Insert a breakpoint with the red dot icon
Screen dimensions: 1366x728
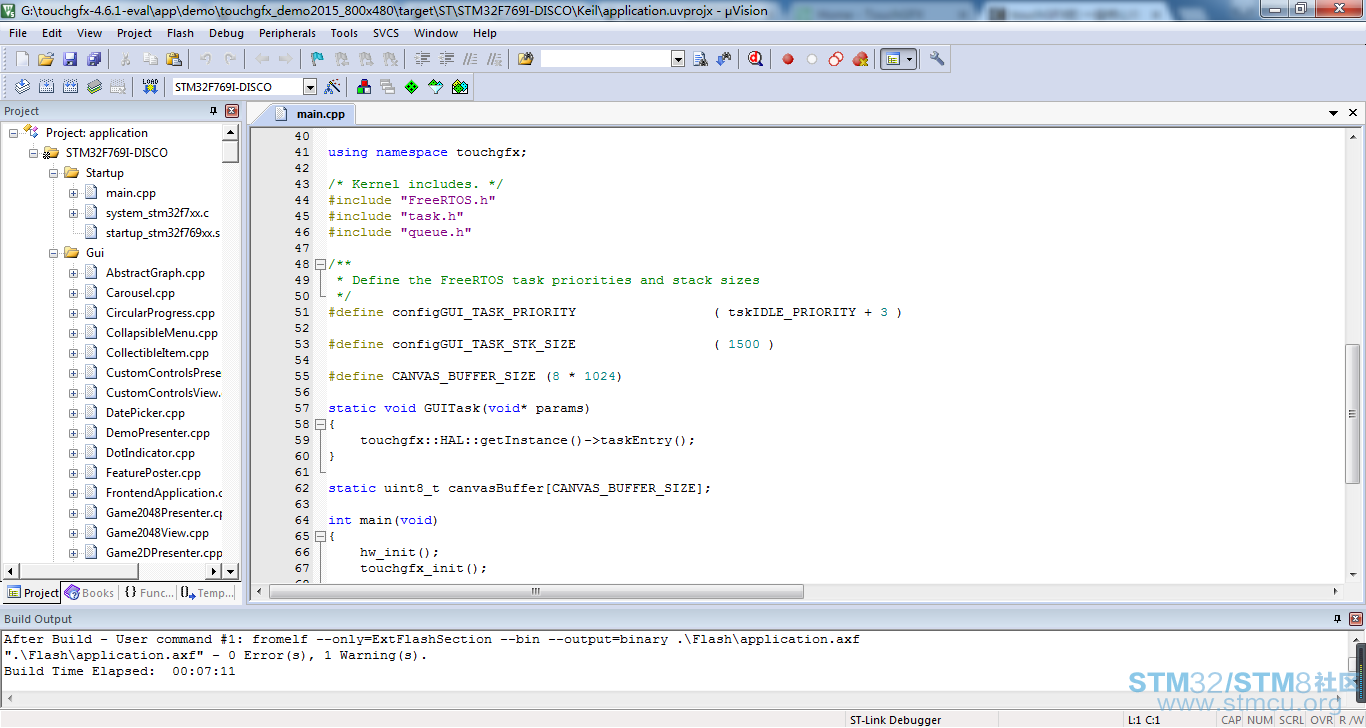tap(788, 59)
